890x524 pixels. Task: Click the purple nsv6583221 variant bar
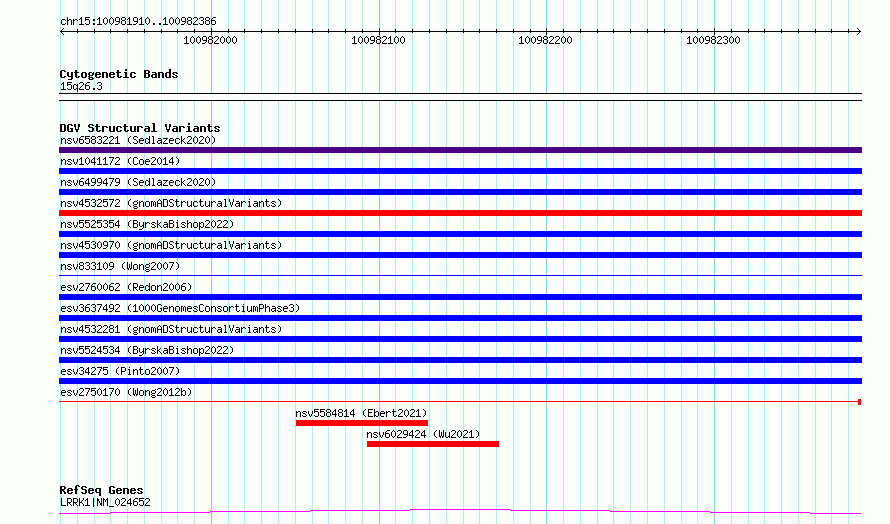click(460, 150)
